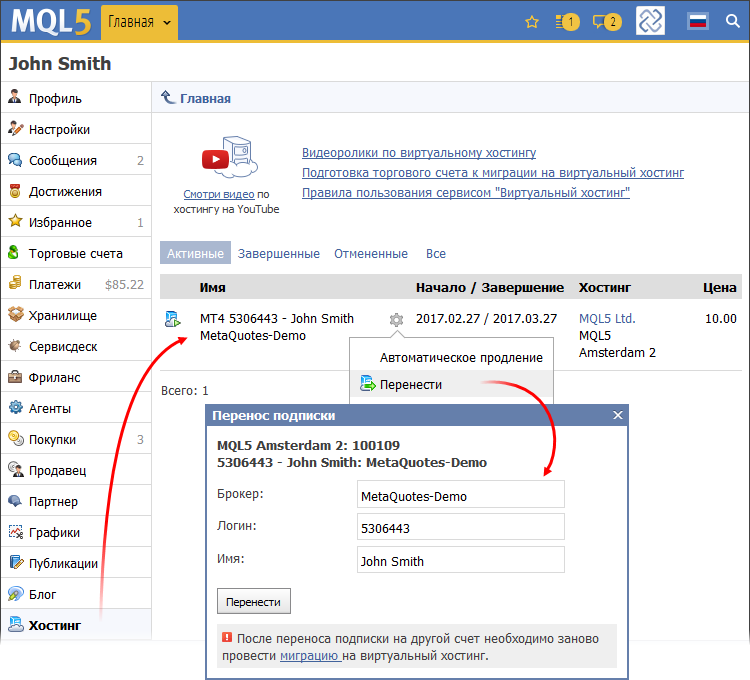Screen dimensions: 750x680
Task: Click the Логин input field
Action: click(x=461, y=526)
